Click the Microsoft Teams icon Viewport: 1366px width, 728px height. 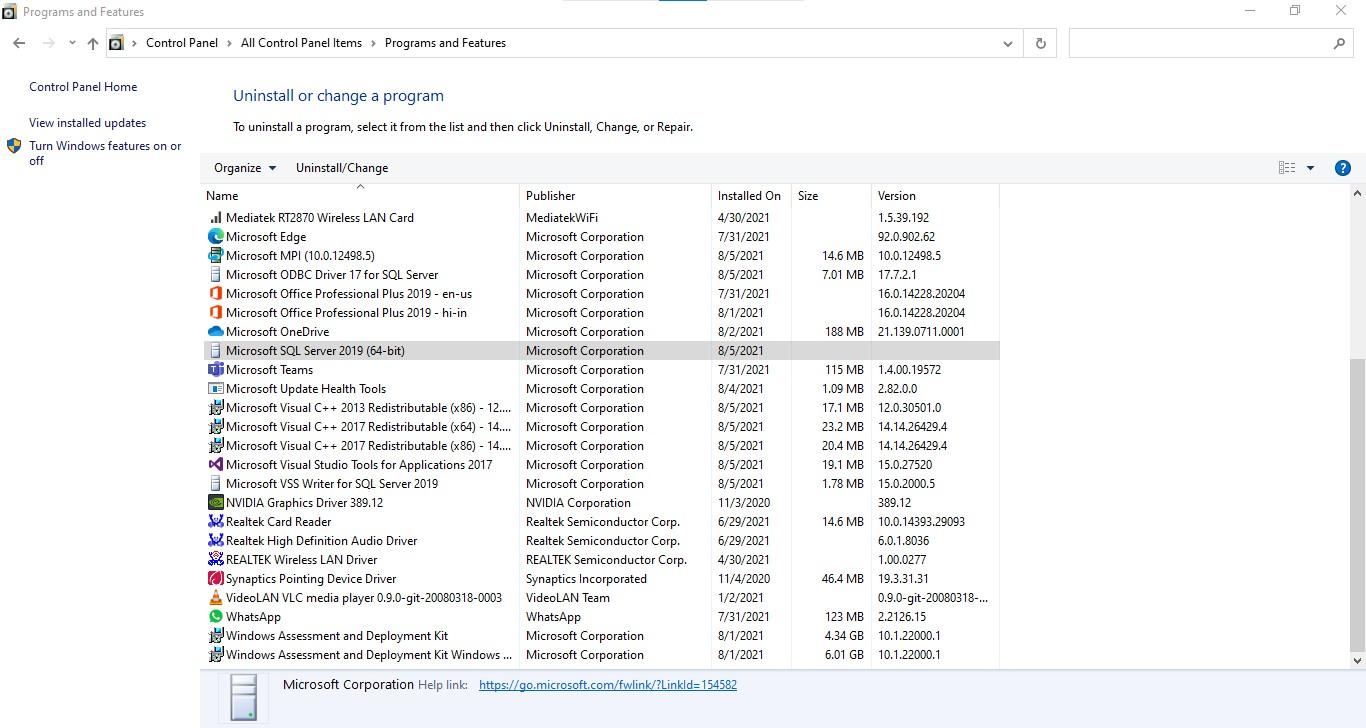coord(215,370)
